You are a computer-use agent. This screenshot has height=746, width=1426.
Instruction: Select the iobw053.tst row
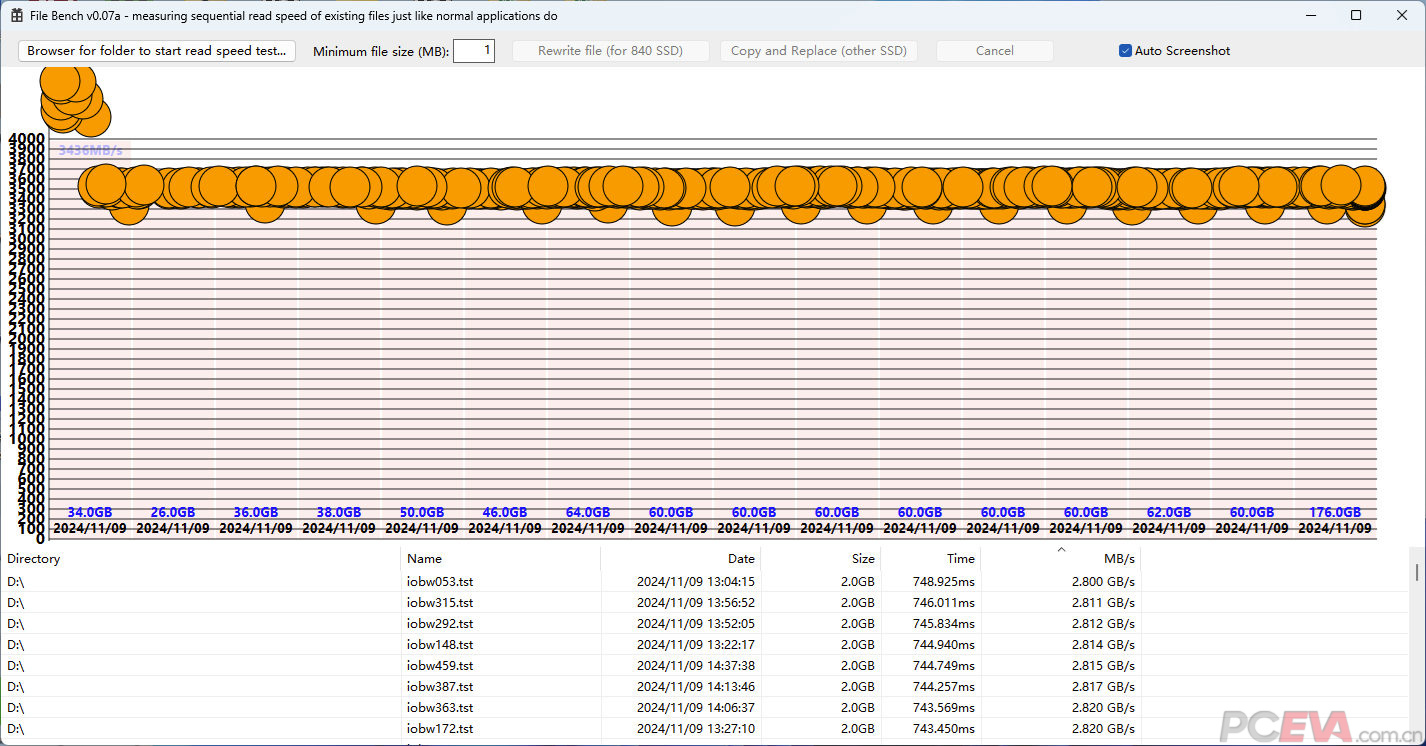(440, 581)
